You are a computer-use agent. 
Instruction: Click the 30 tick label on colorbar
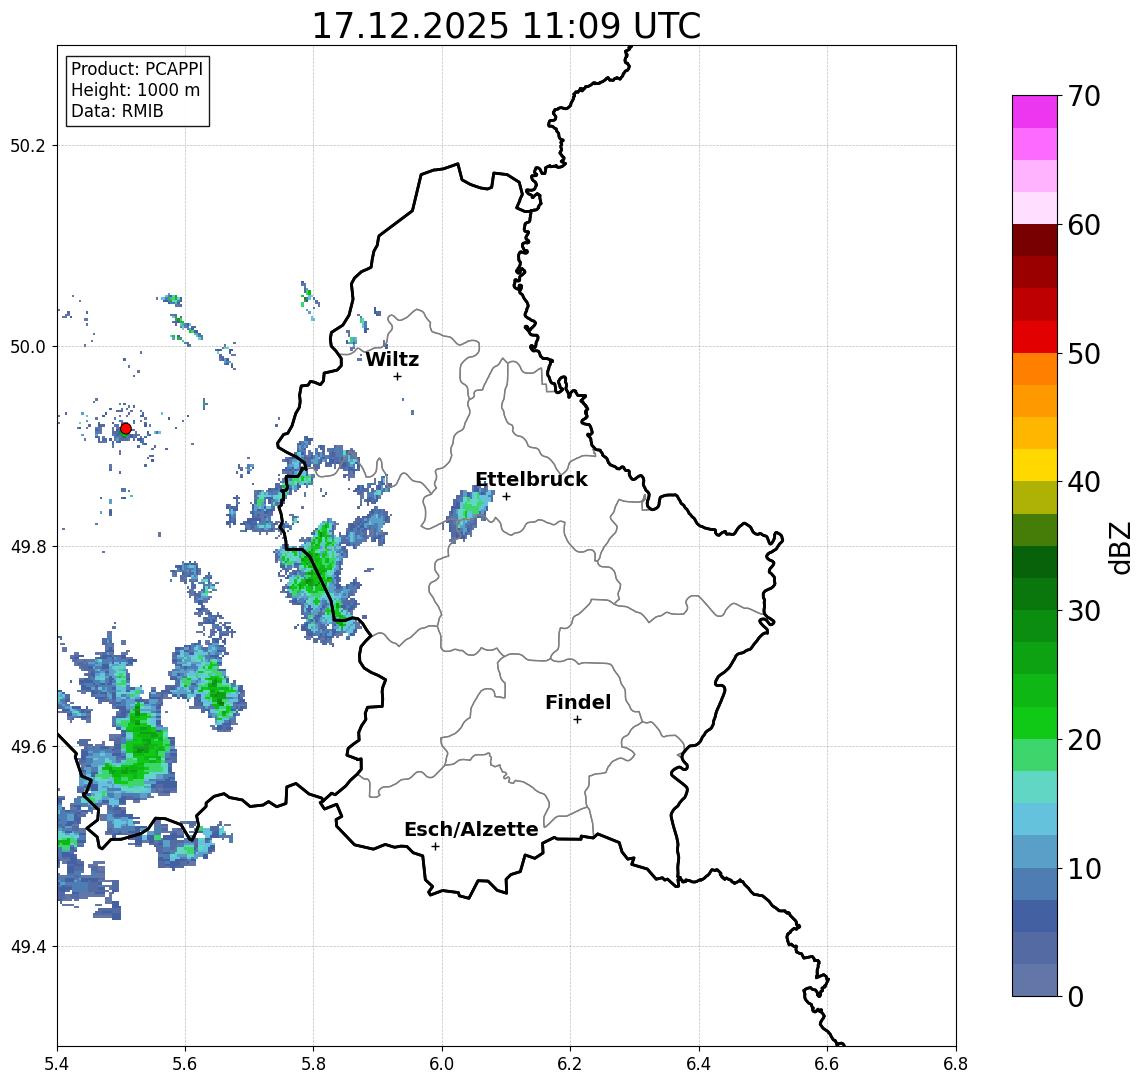click(x=1083, y=611)
